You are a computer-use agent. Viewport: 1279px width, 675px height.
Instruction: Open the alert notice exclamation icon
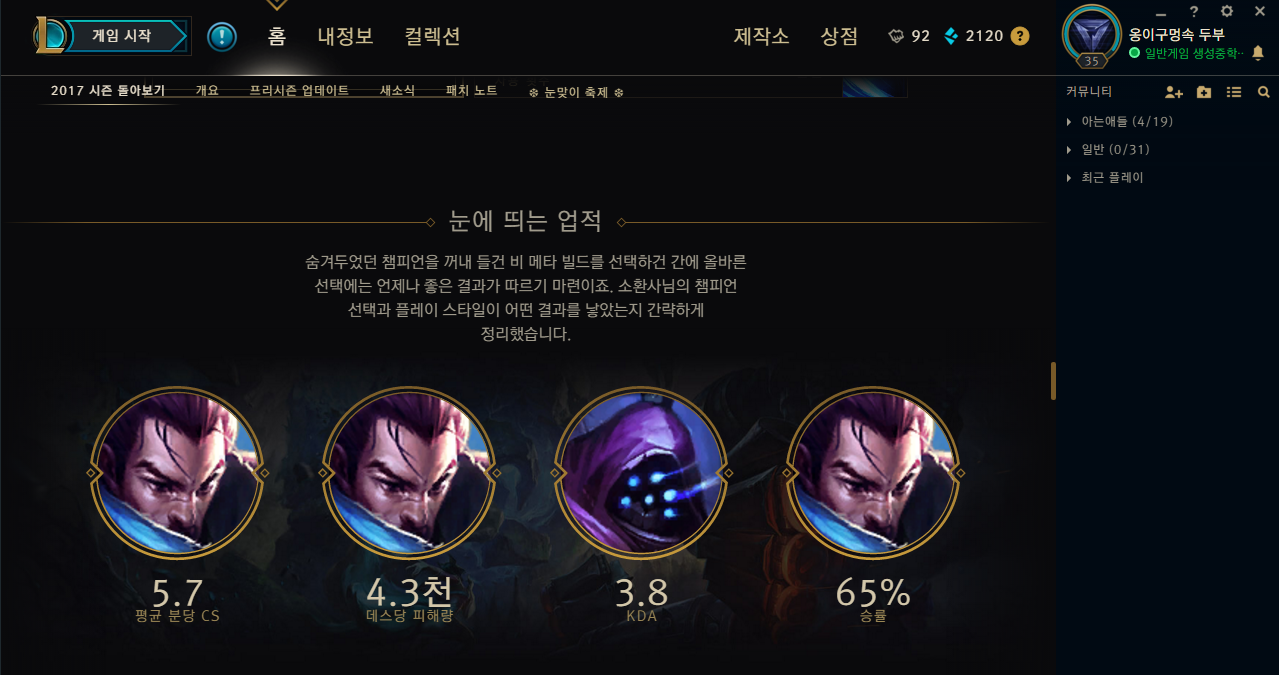pos(222,37)
